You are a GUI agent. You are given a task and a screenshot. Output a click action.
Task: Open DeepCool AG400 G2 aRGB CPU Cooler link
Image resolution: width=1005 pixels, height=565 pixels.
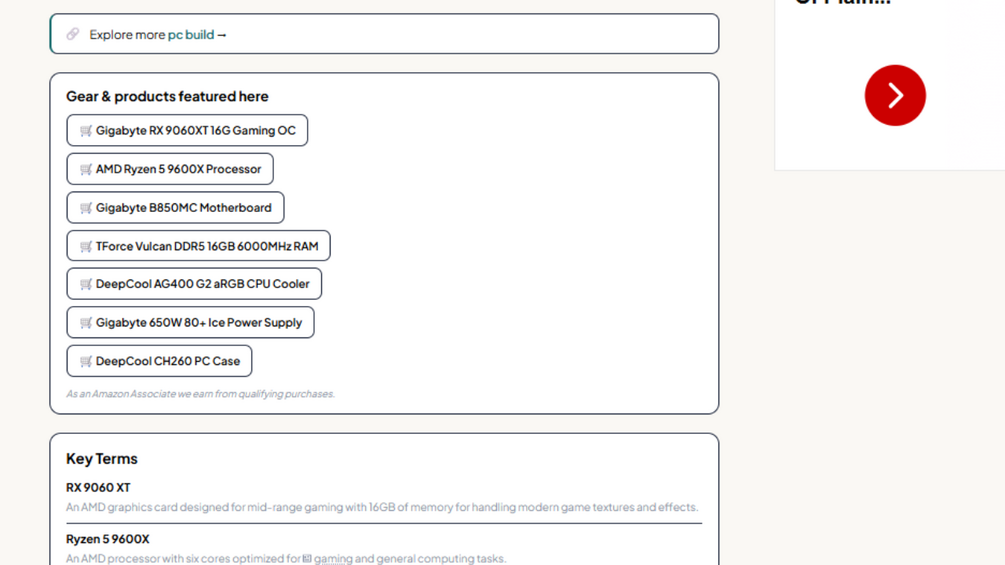coord(194,284)
